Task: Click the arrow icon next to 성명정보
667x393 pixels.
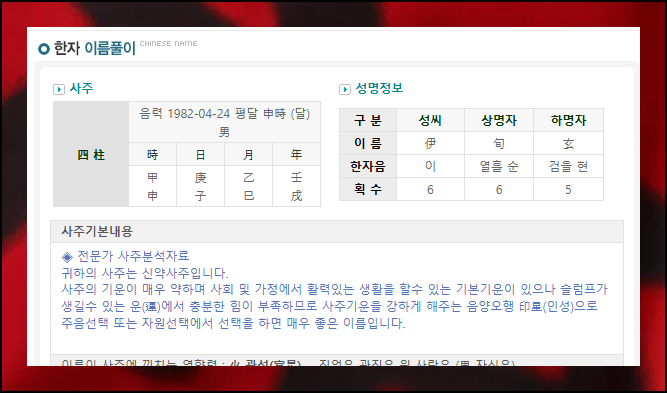Action: 345,89
